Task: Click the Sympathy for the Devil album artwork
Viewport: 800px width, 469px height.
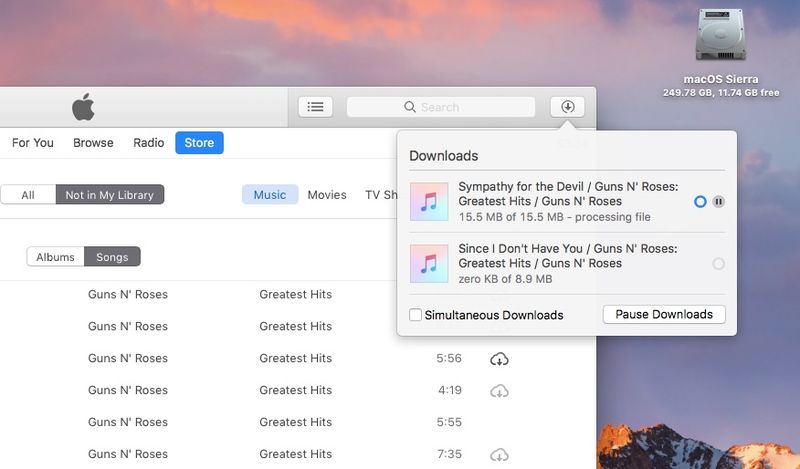Action: (429, 202)
